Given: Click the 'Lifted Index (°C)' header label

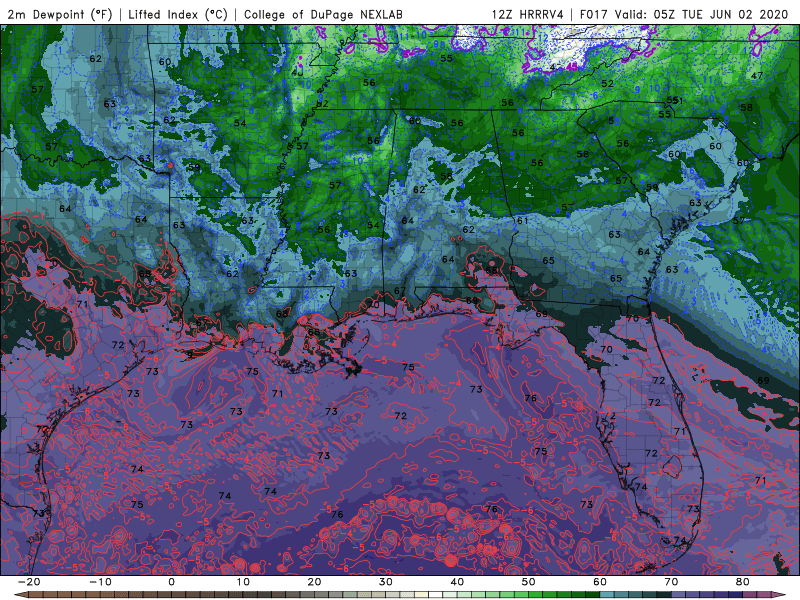Looking at the screenshot, I should coord(178,14).
